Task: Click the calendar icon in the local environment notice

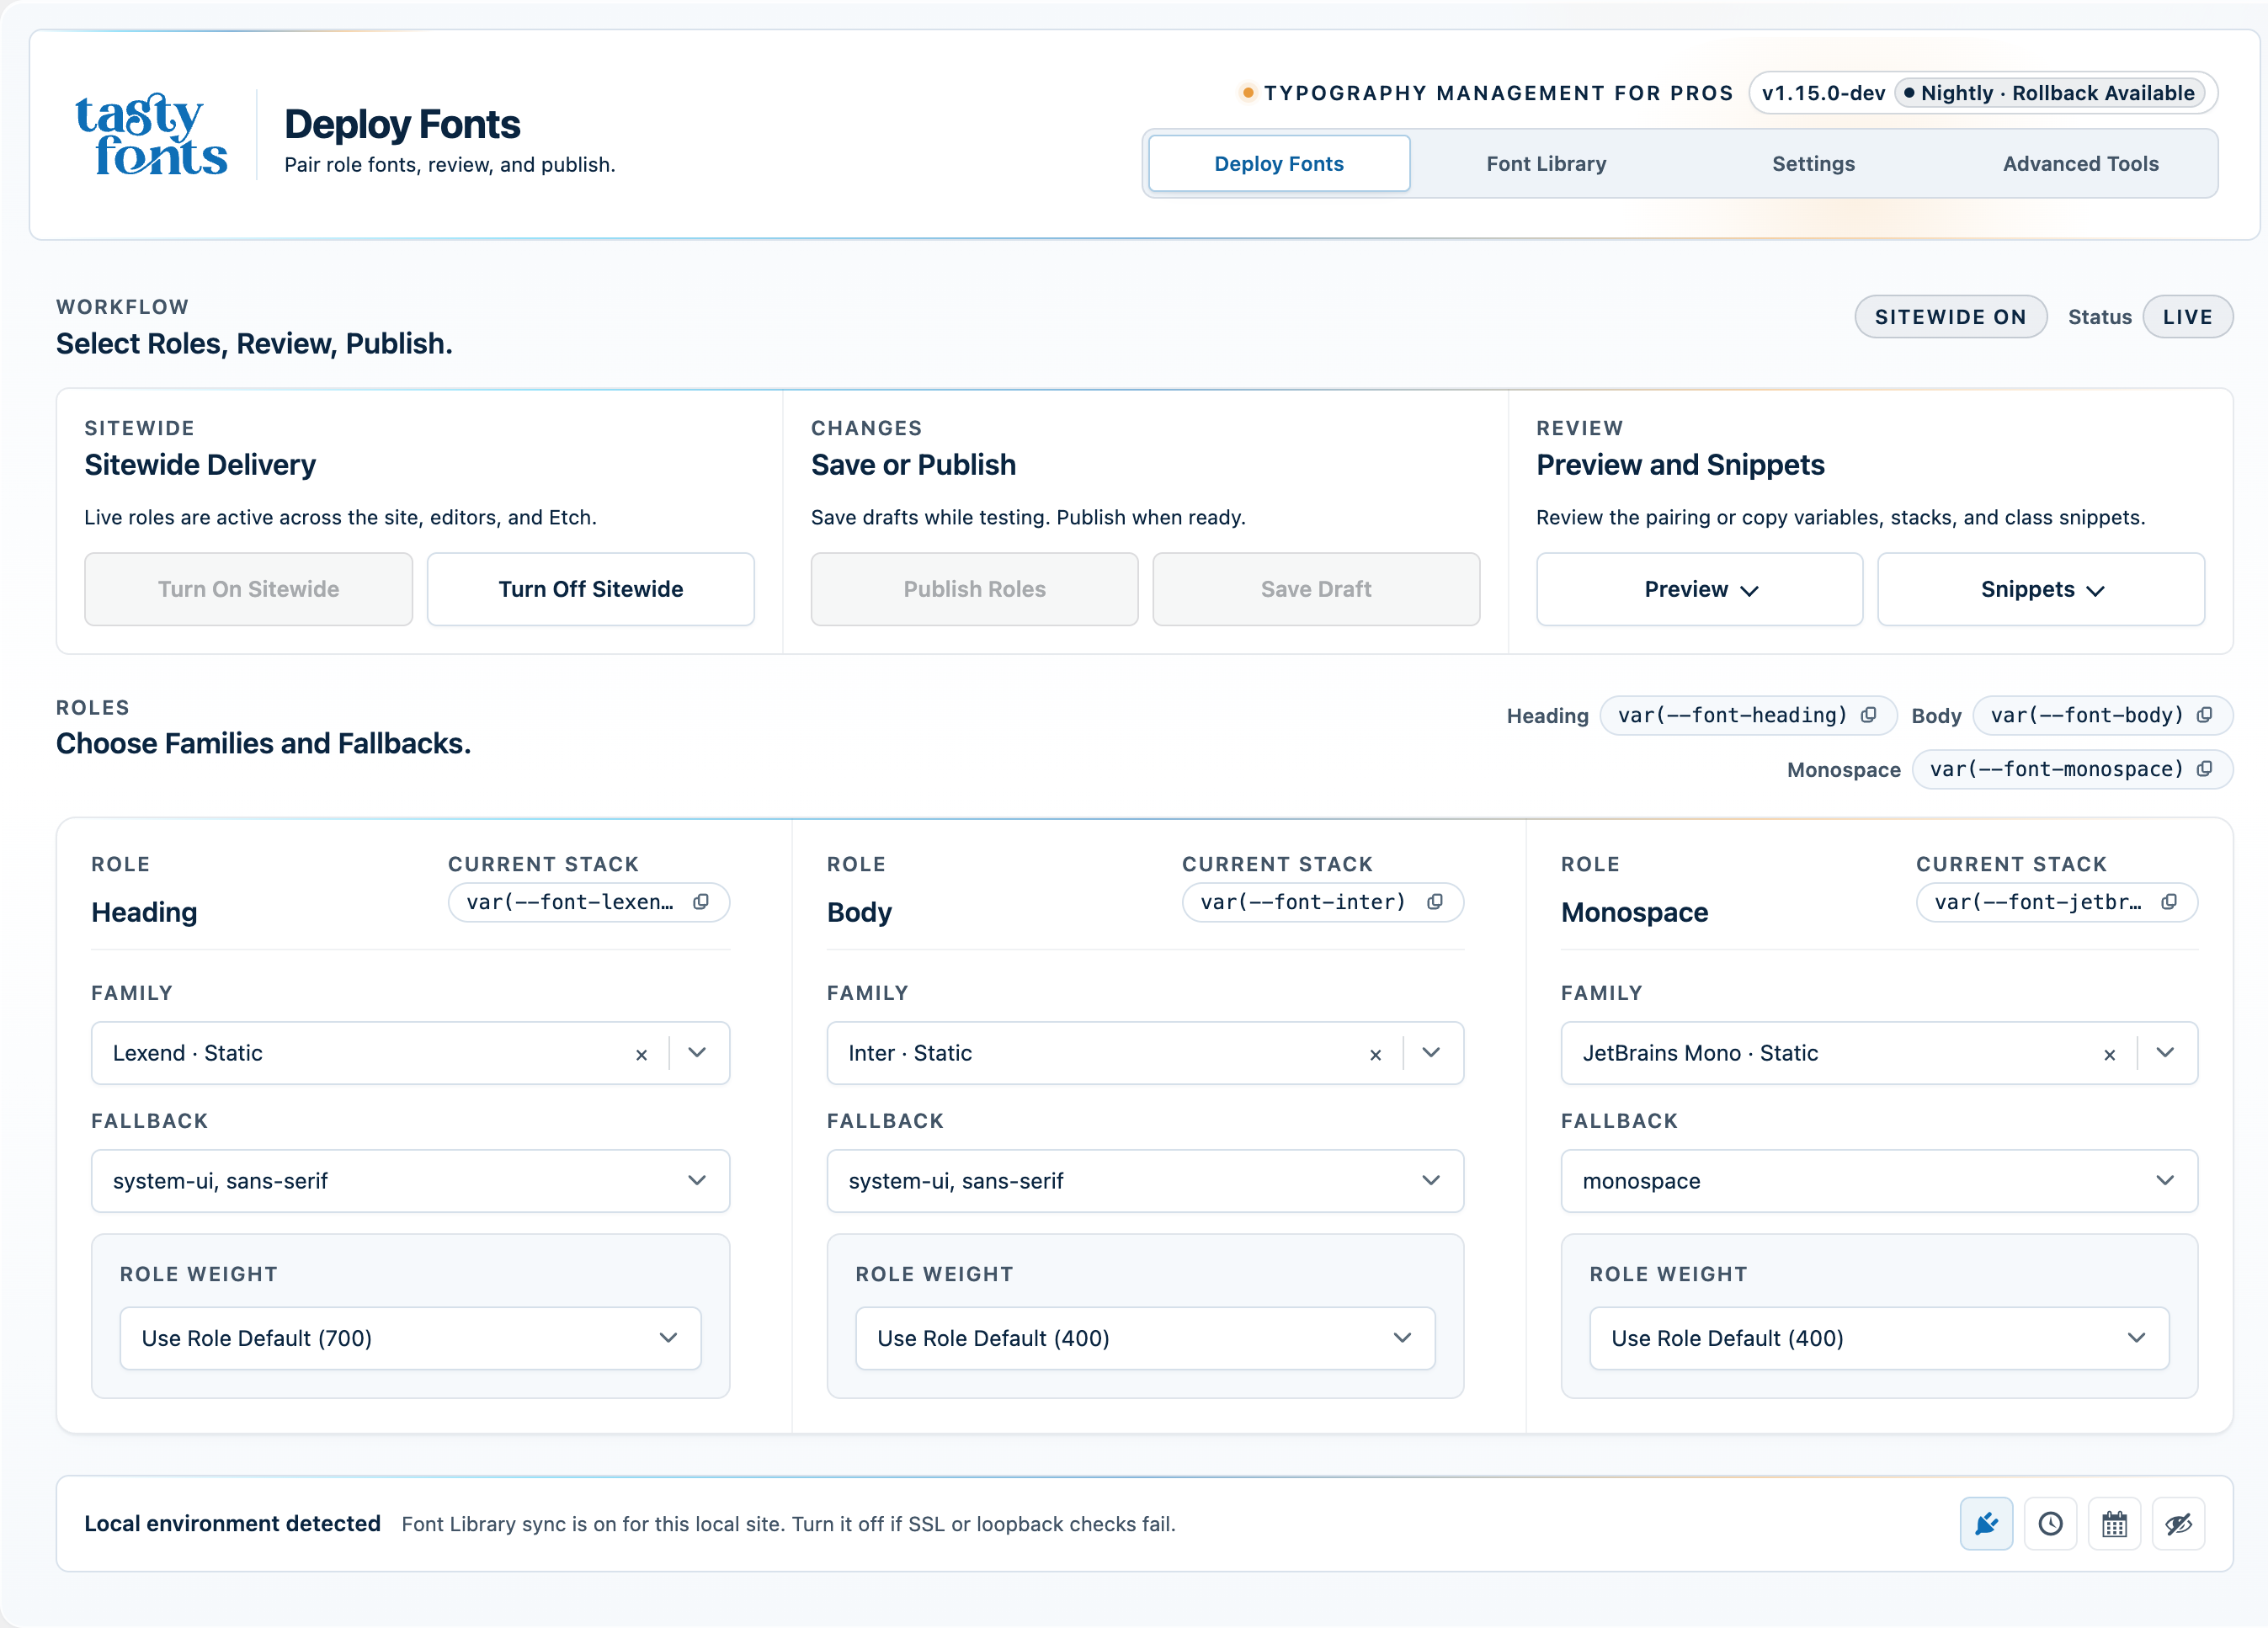Action: pos(2114,1523)
